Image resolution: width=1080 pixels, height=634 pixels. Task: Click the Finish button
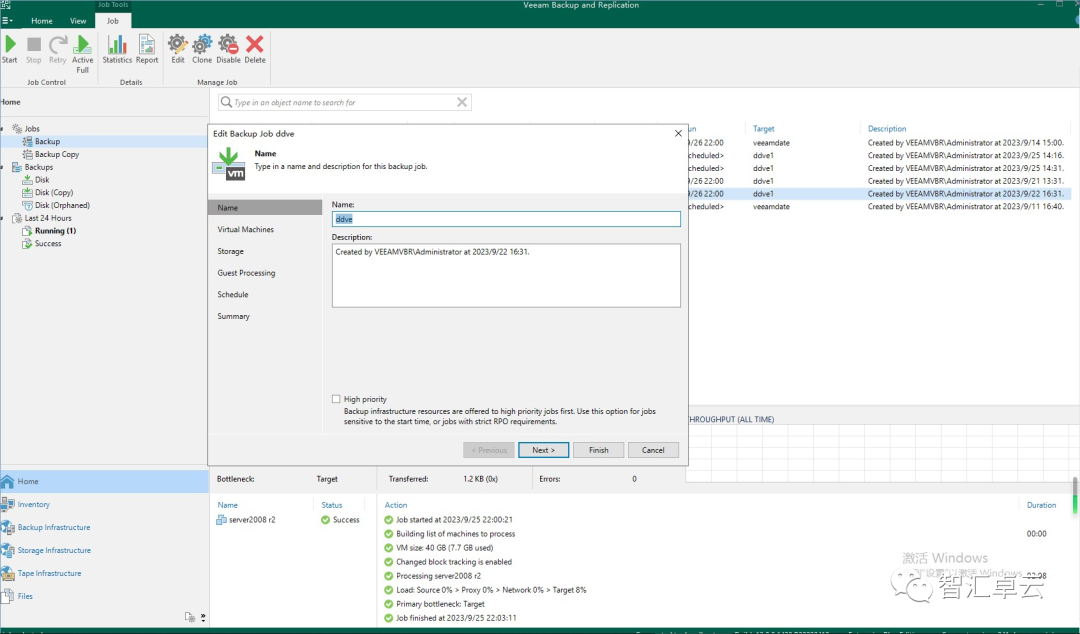click(599, 450)
